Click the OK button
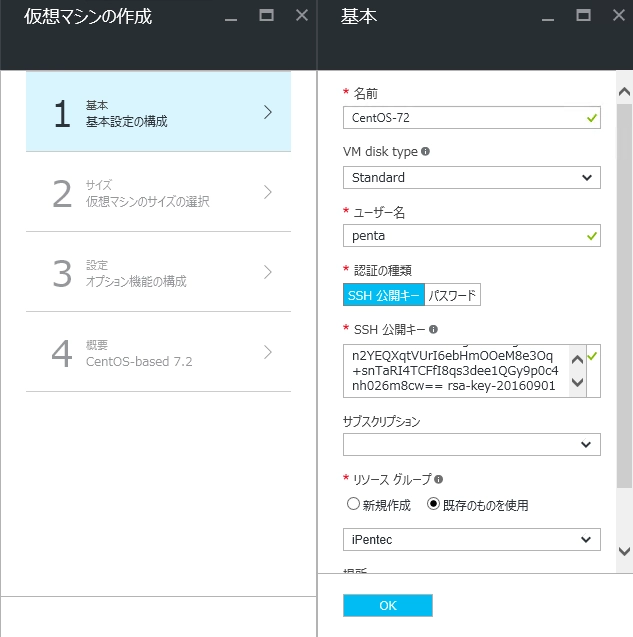This screenshot has height=637, width=633. tap(388, 605)
